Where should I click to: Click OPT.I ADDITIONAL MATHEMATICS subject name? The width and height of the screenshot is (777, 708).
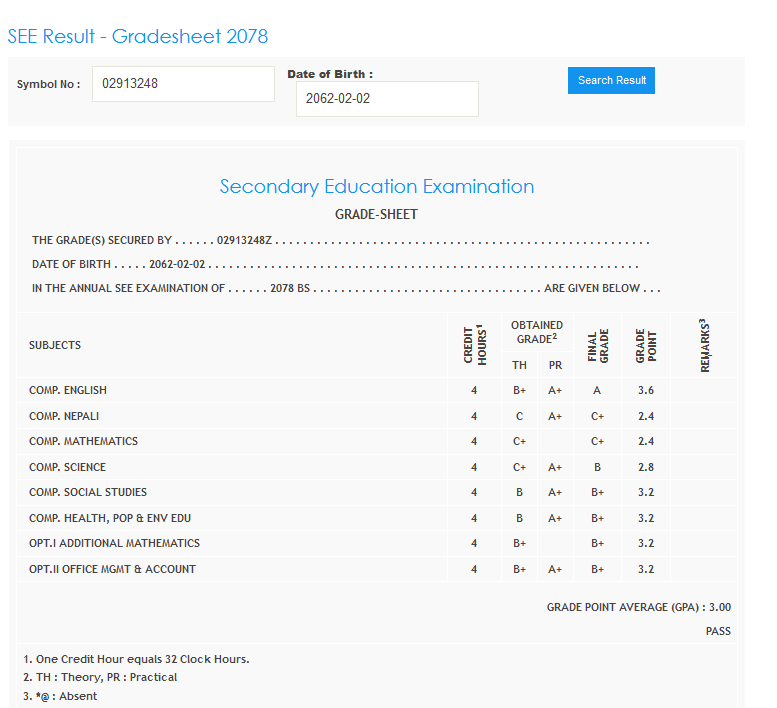pyautogui.click(x=114, y=543)
